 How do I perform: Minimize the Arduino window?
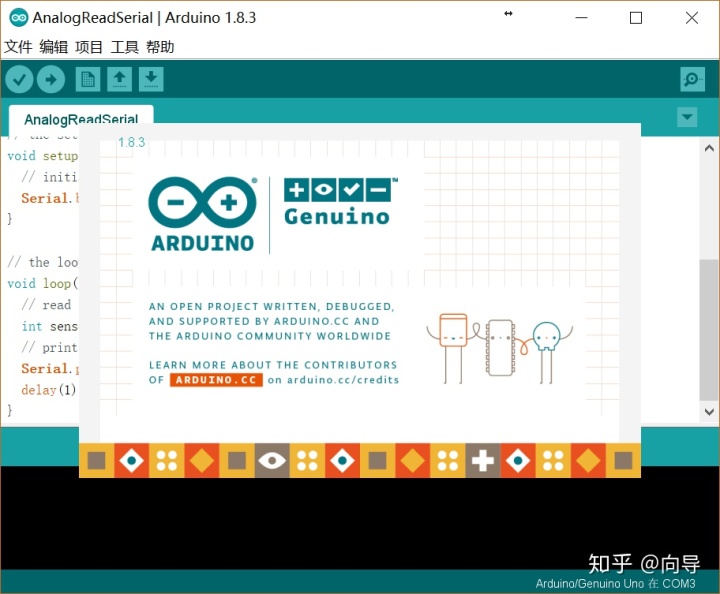point(581,18)
